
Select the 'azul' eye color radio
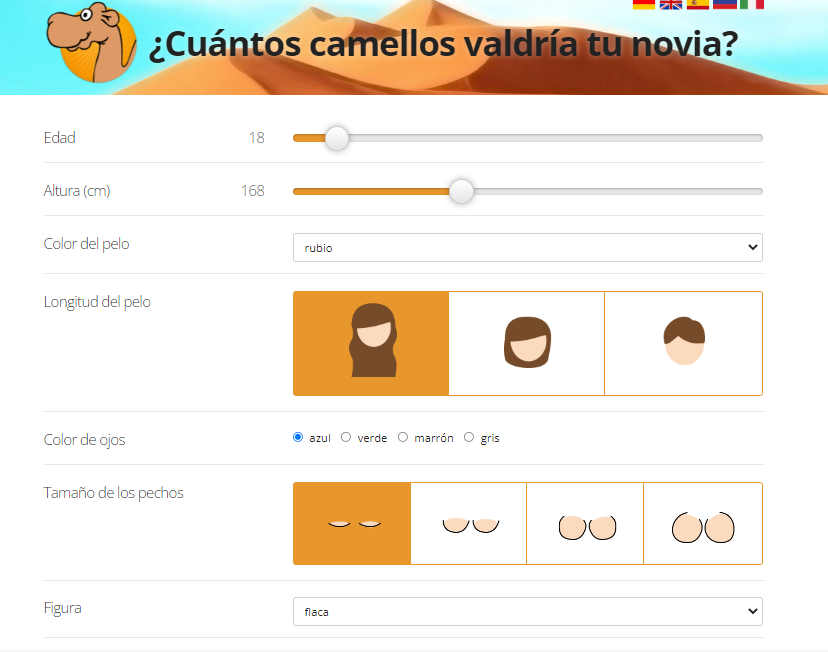[298, 437]
